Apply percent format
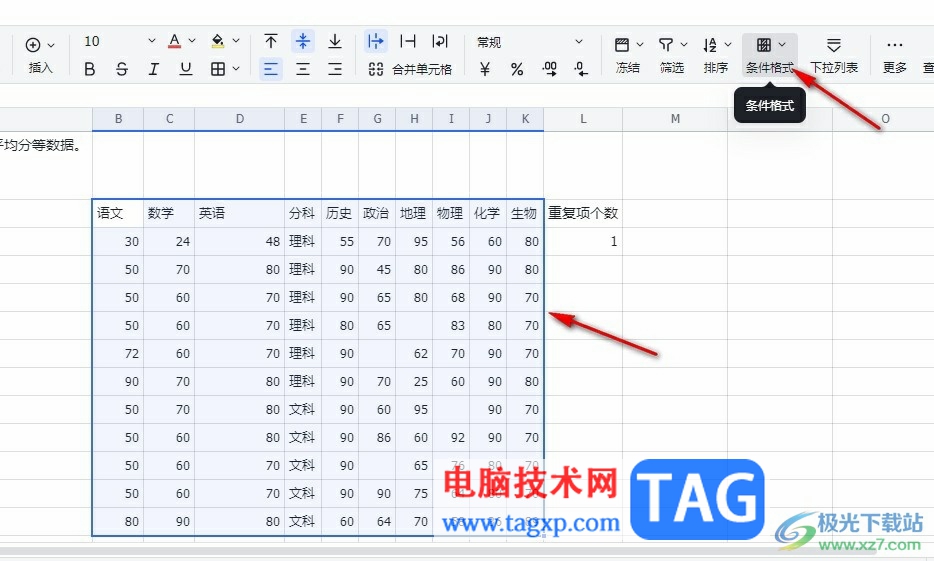 pyautogui.click(x=517, y=70)
